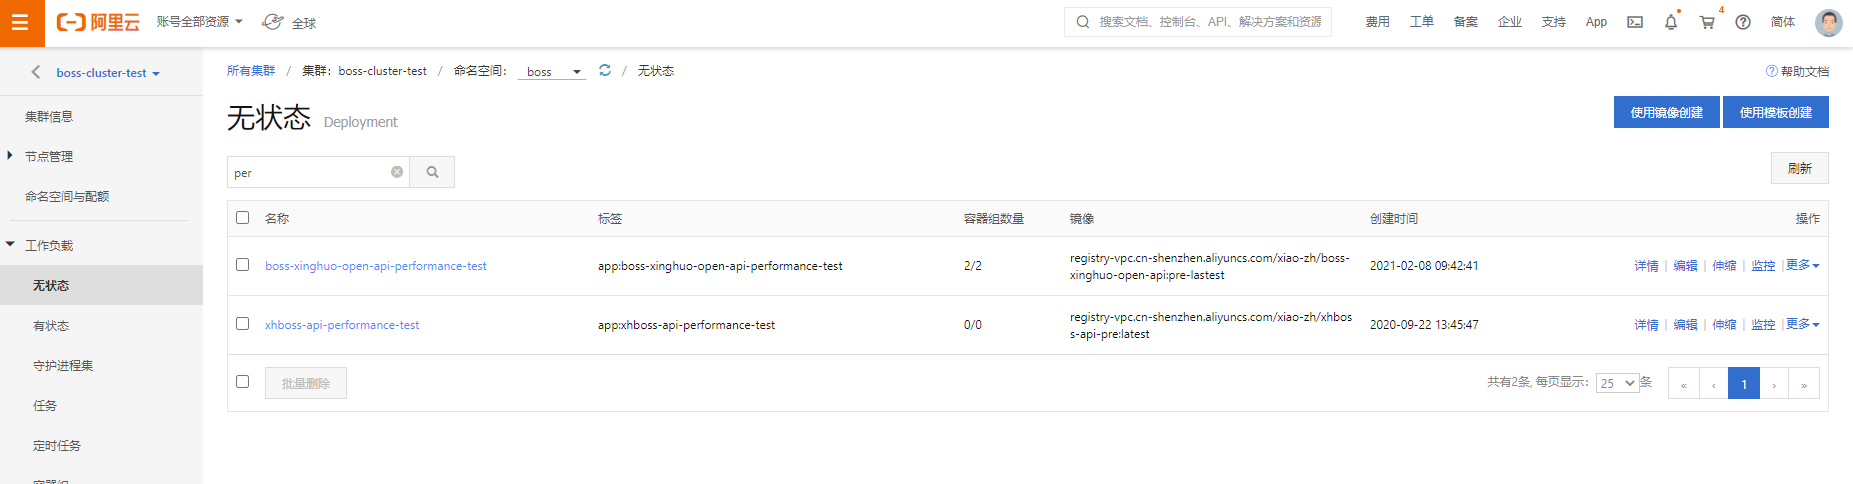Click 监控 for xhboss-api-performance-test
This screenshot has width=1853, height=484.
coord(1764,325)
